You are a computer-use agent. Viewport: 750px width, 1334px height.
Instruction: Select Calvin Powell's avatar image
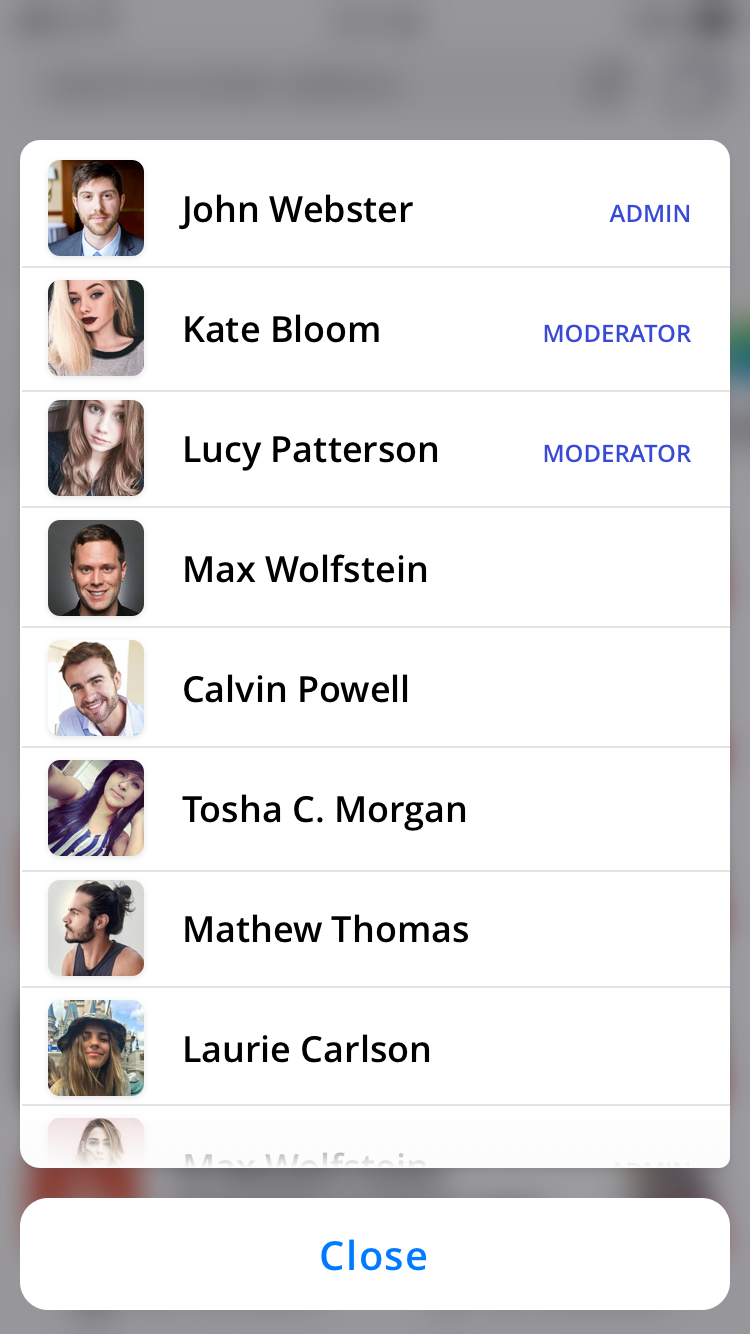click(x=96, y=688)
